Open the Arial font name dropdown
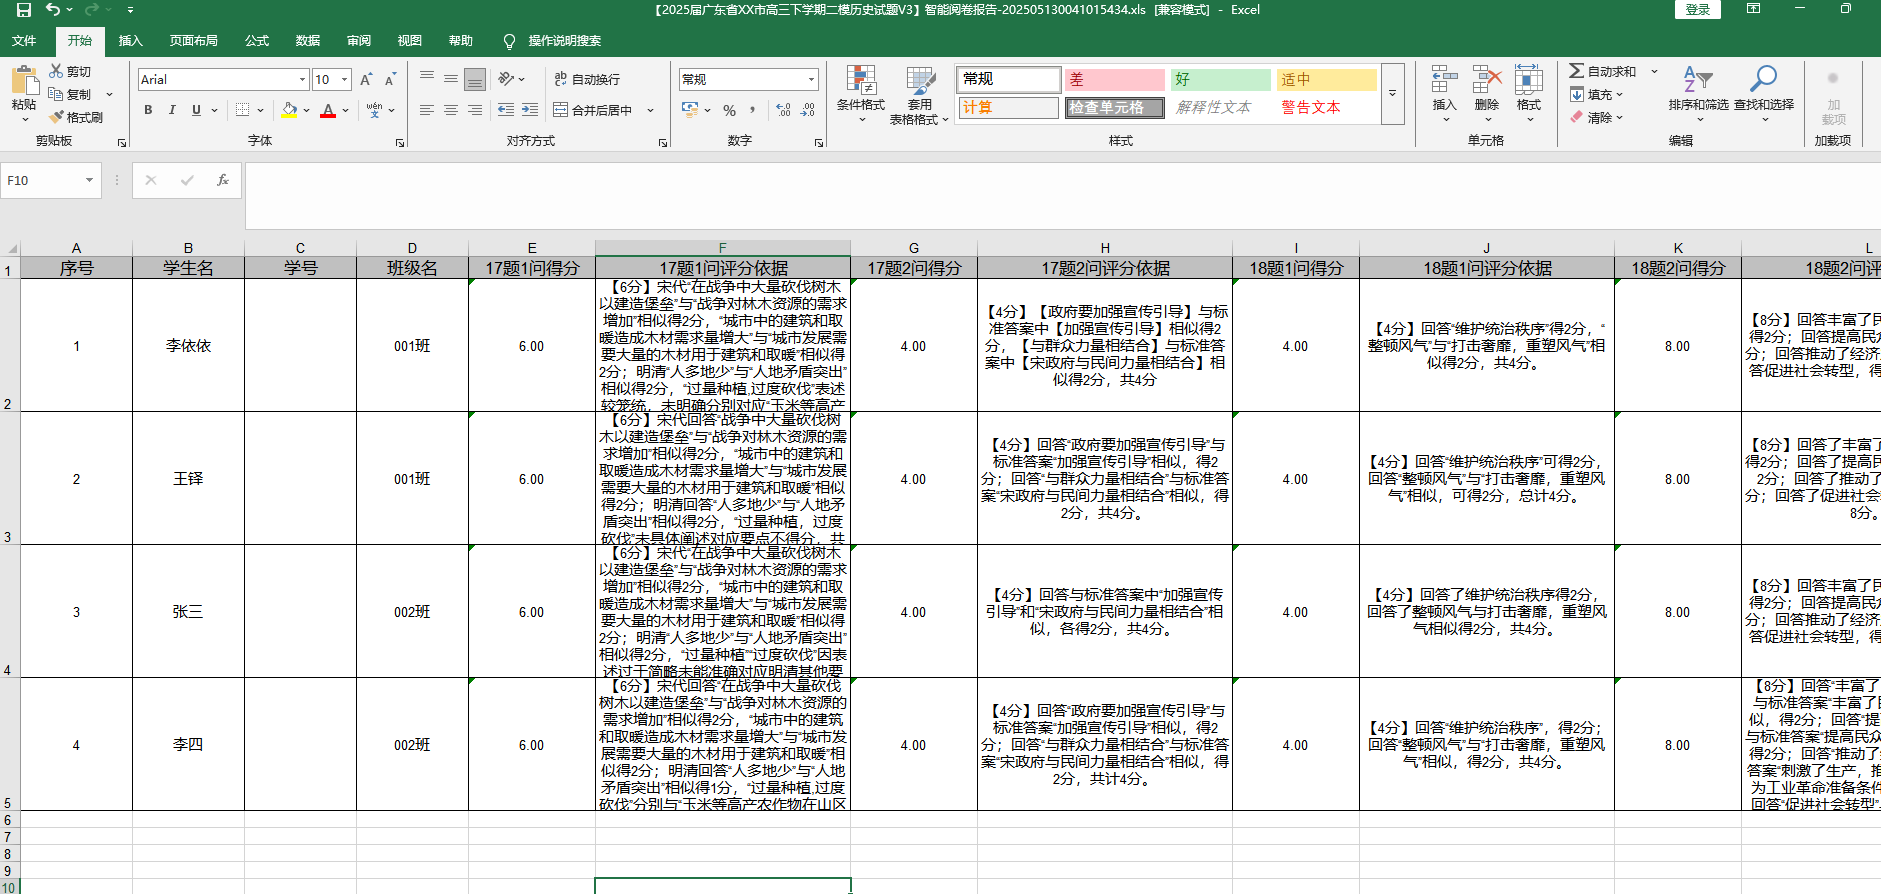 pos(302,80)
